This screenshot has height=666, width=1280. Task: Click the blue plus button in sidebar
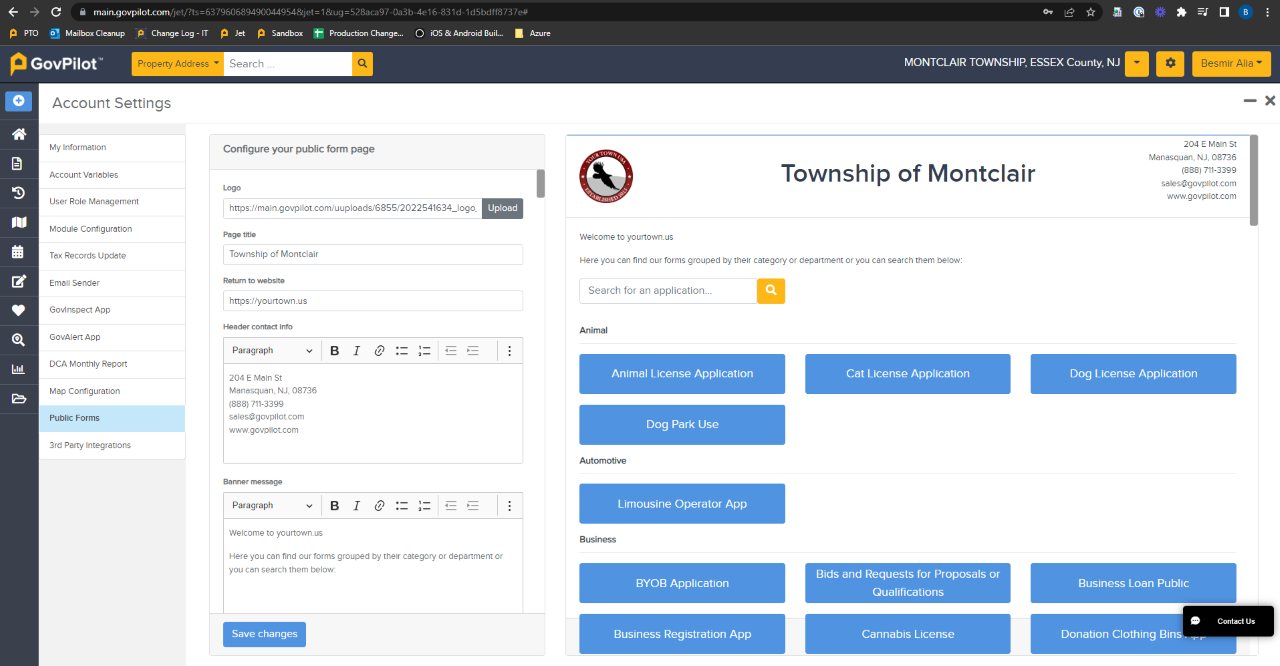pyautogui.click(x=18, y=101)
